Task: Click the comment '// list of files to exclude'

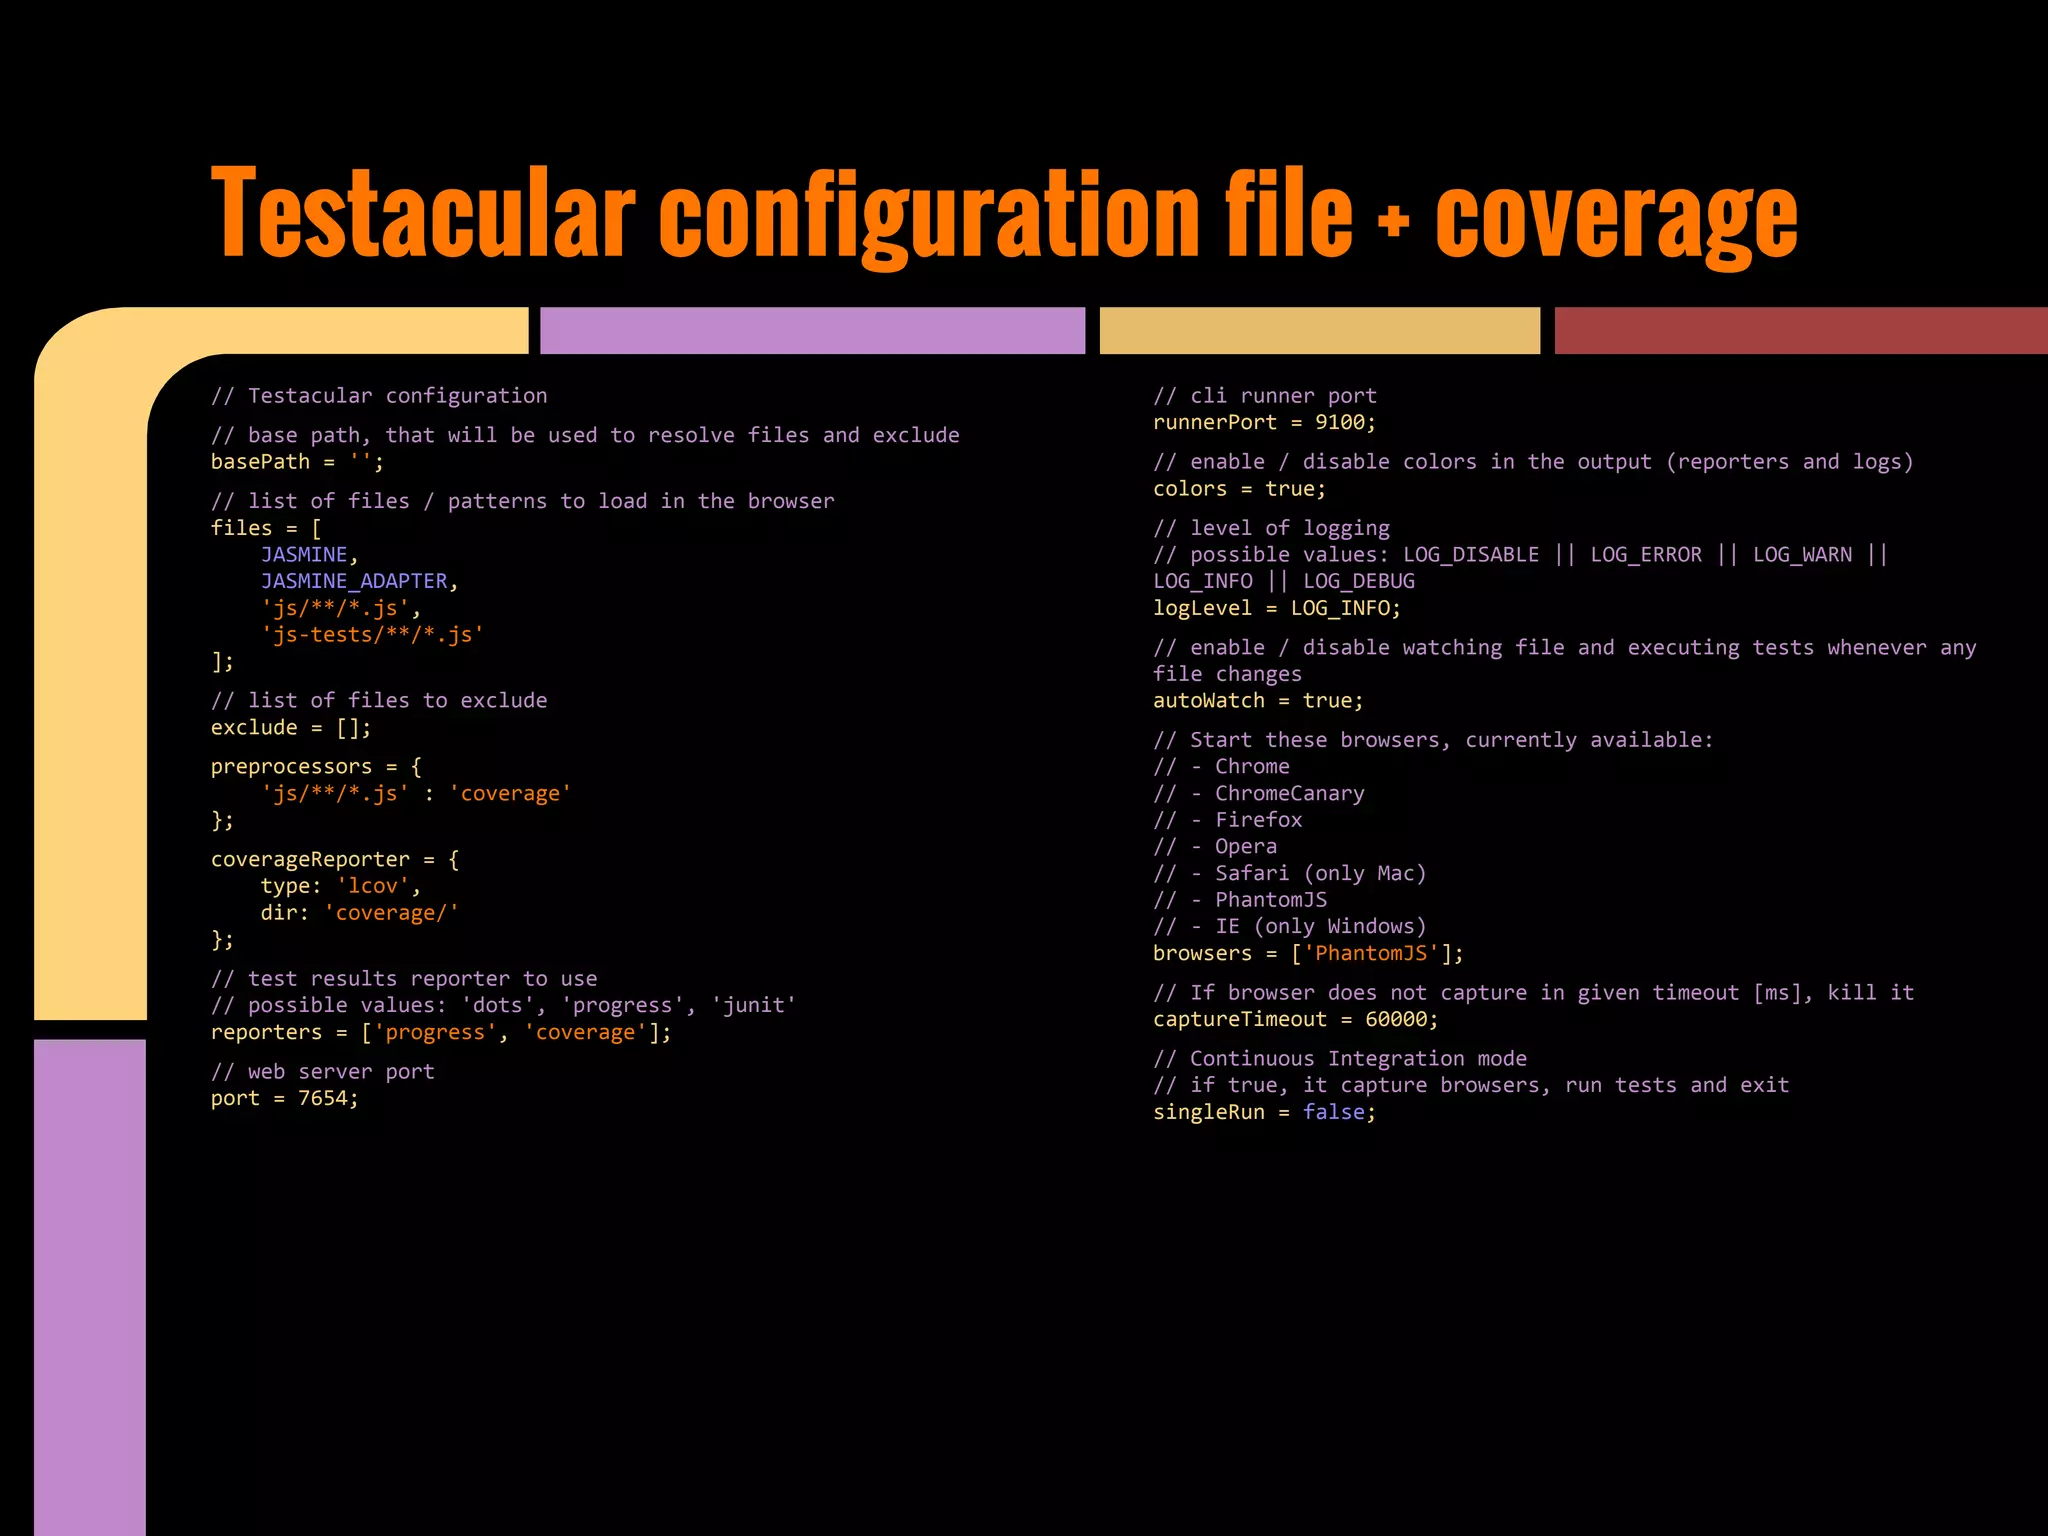Action: tap(379, 700)
